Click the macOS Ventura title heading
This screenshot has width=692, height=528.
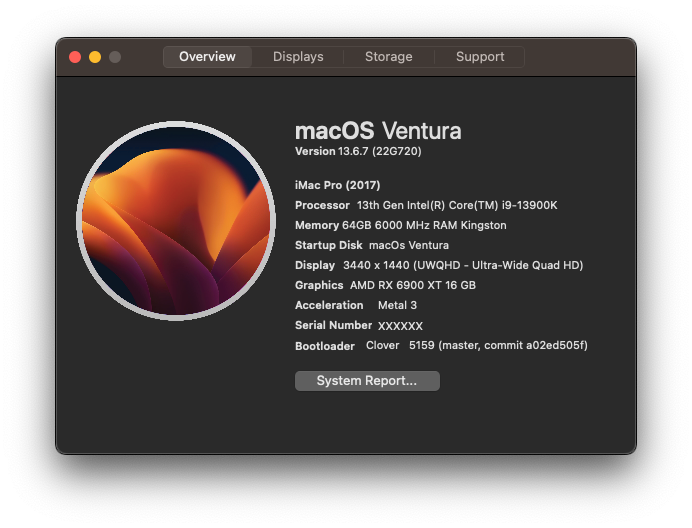(378, 131)
